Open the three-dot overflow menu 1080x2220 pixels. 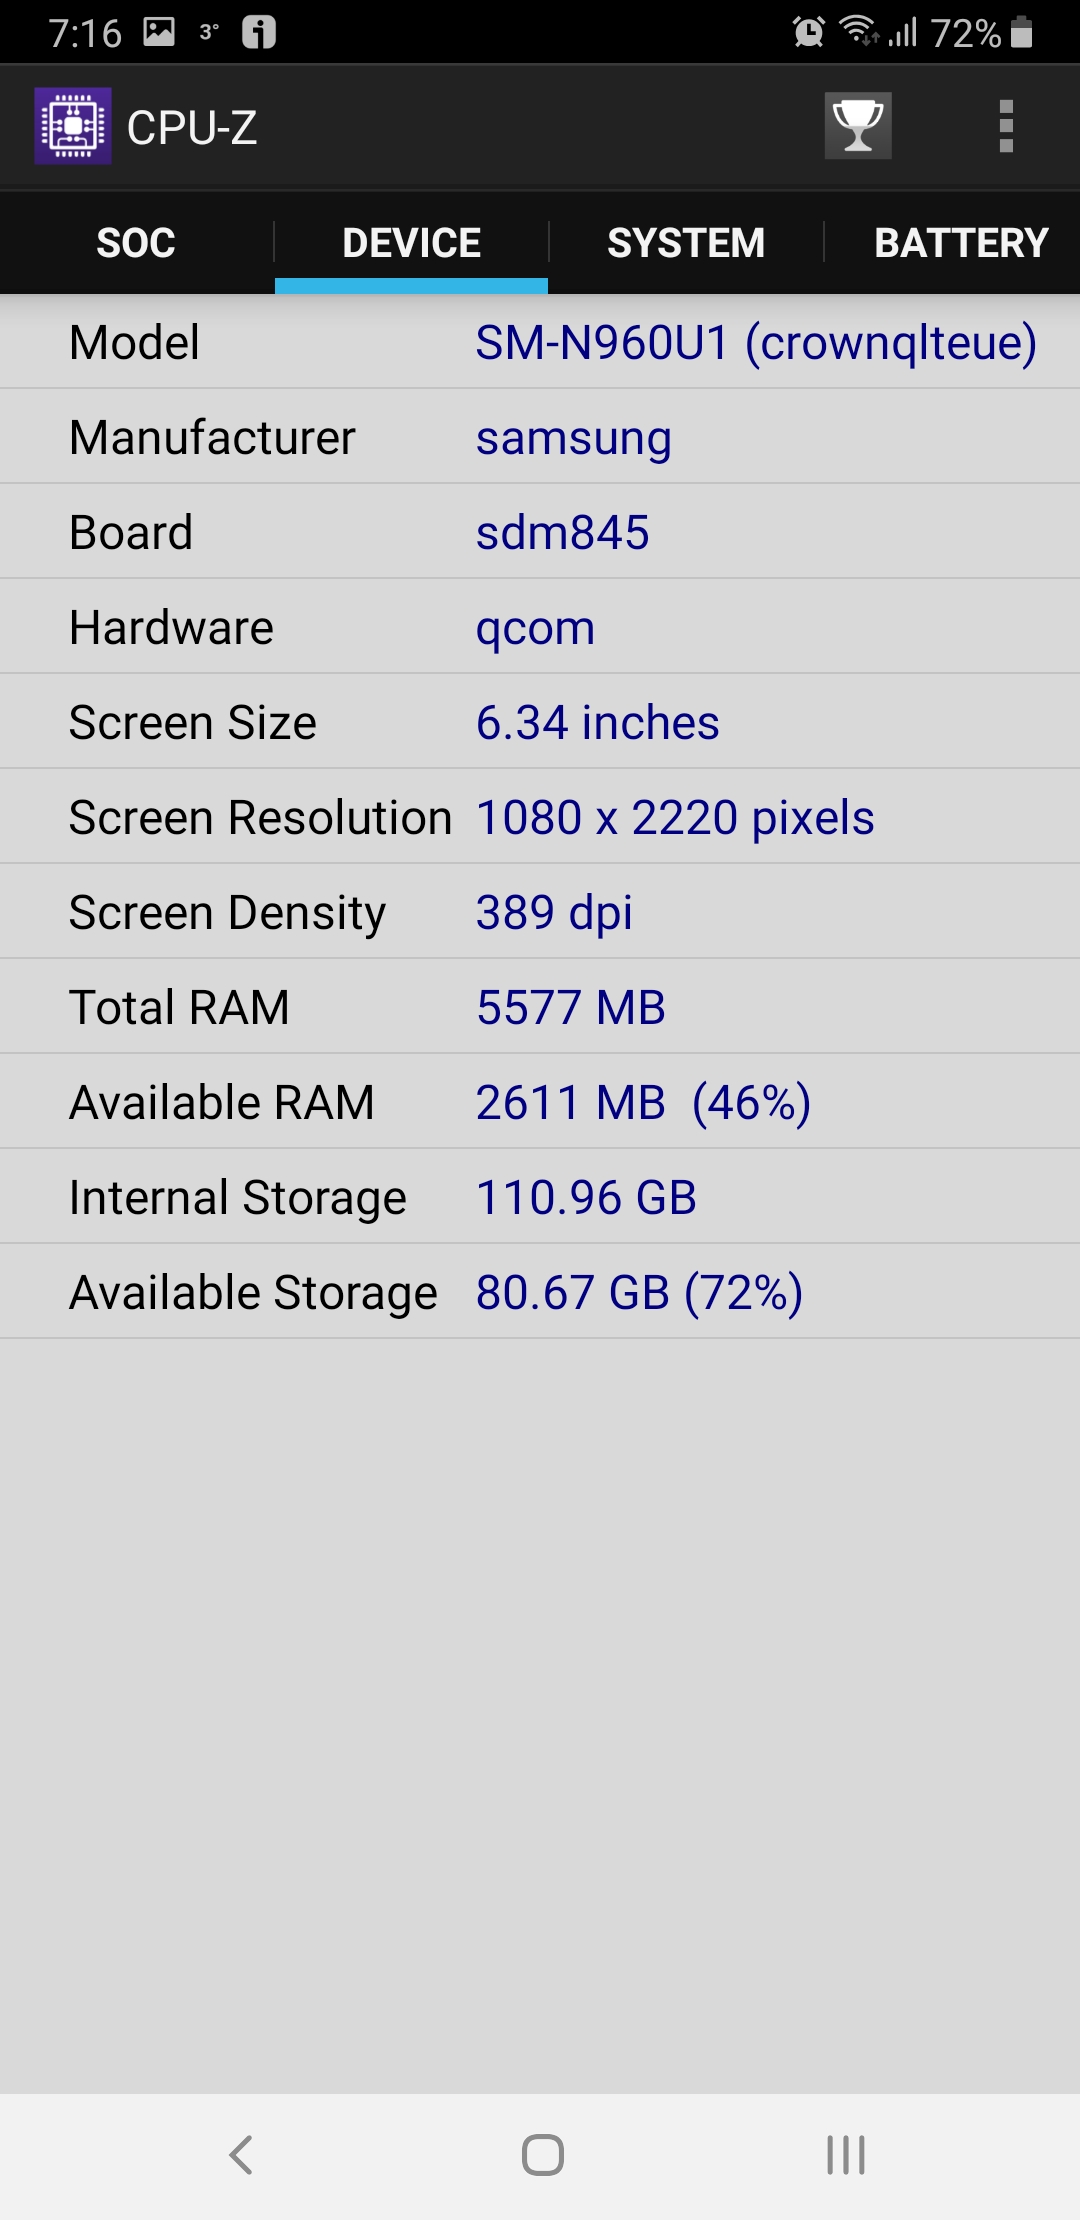tap(1006, 126)
